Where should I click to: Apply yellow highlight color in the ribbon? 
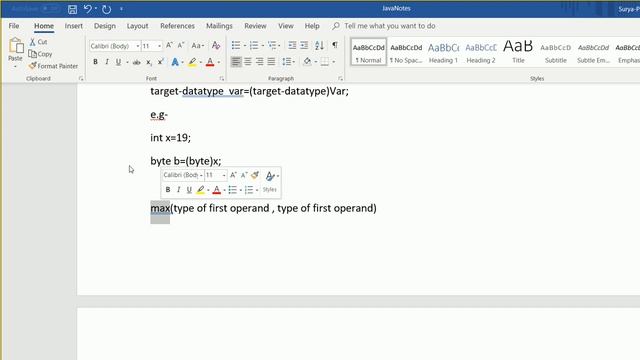192,62
